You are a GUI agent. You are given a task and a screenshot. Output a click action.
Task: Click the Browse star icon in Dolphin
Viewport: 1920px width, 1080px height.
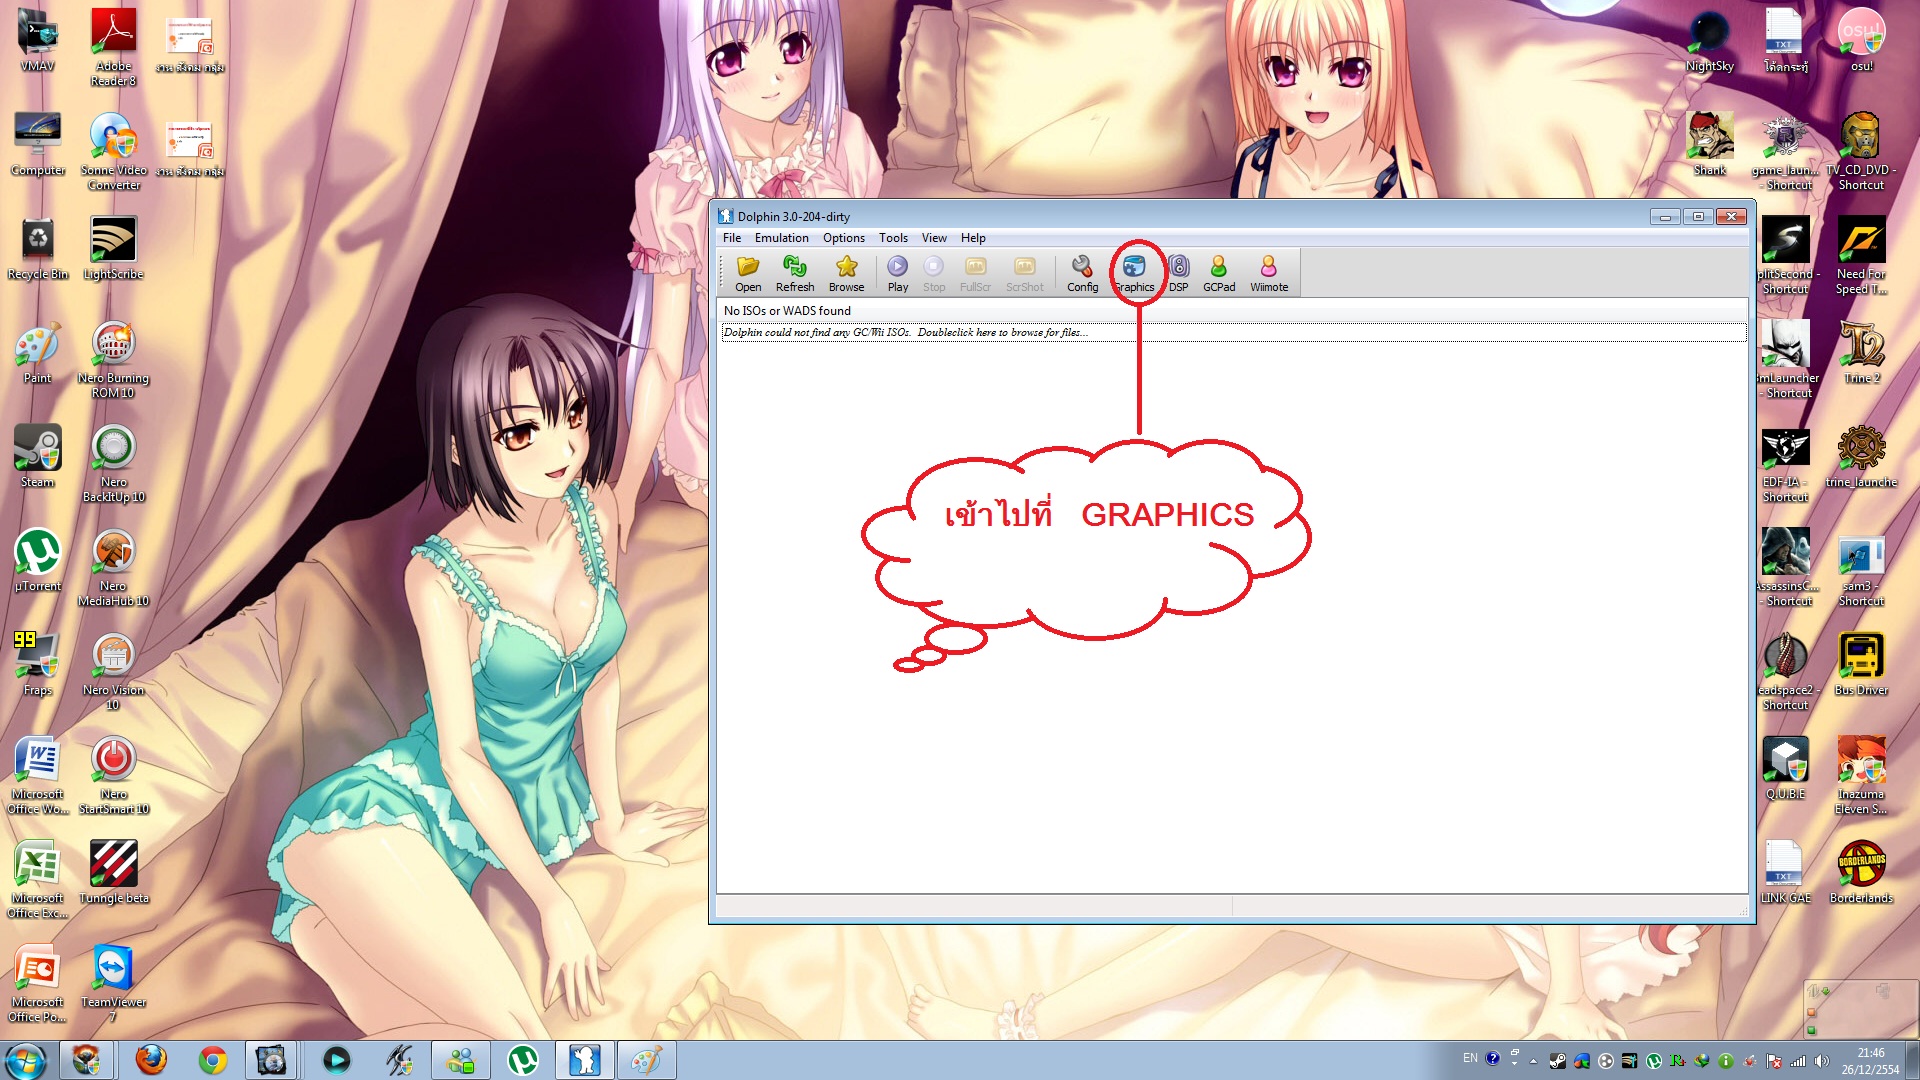[x=846, y=272]
